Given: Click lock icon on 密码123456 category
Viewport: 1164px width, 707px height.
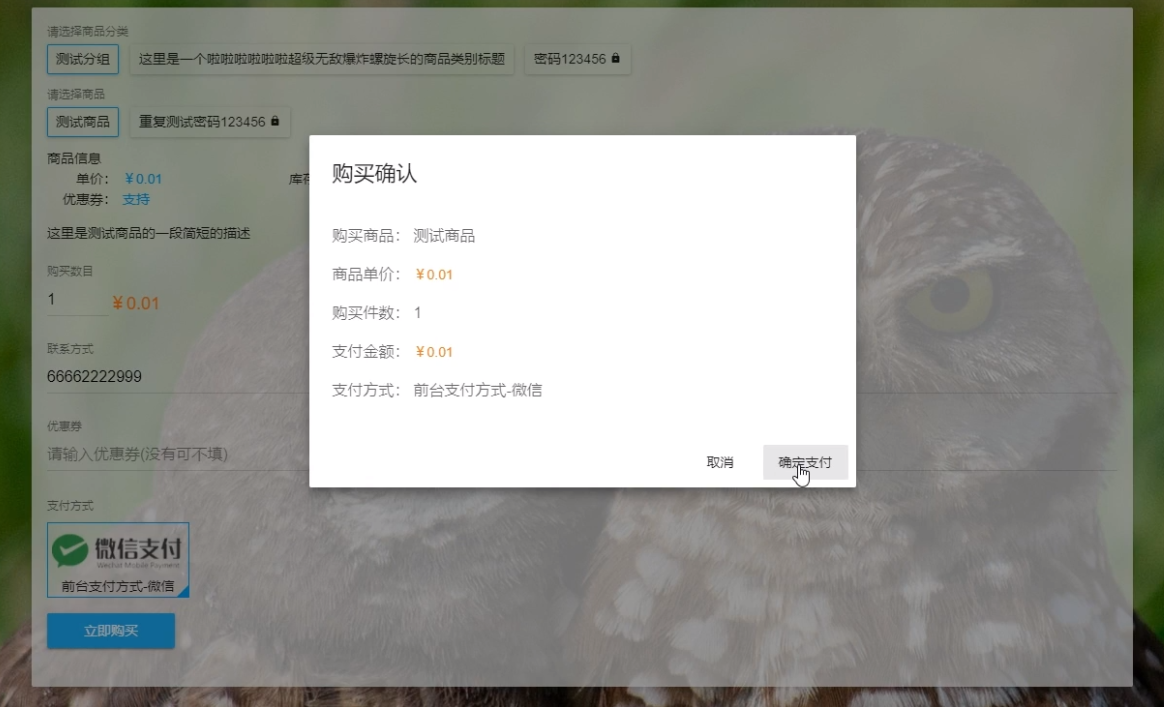Looking at the screenshot, I should coord(615,59).
